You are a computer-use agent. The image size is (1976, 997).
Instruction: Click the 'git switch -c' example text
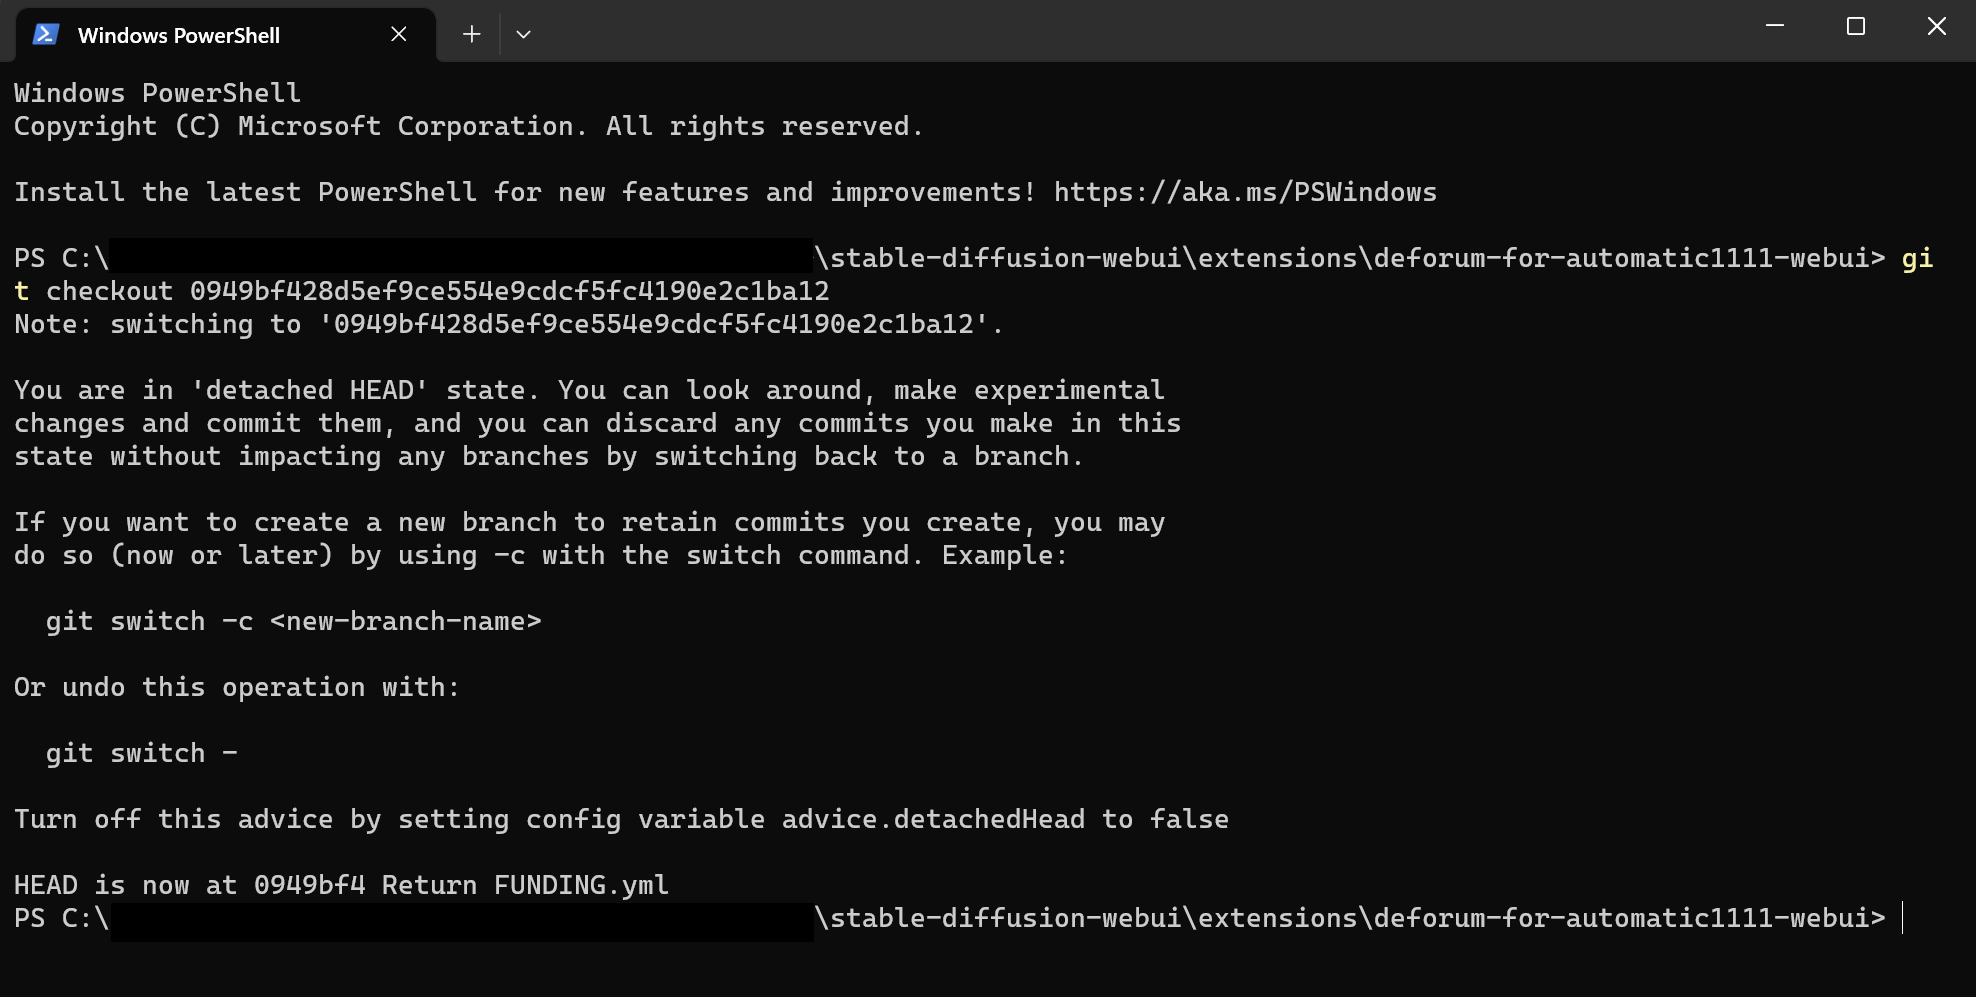pyautogui.click(x=294, y=620)
